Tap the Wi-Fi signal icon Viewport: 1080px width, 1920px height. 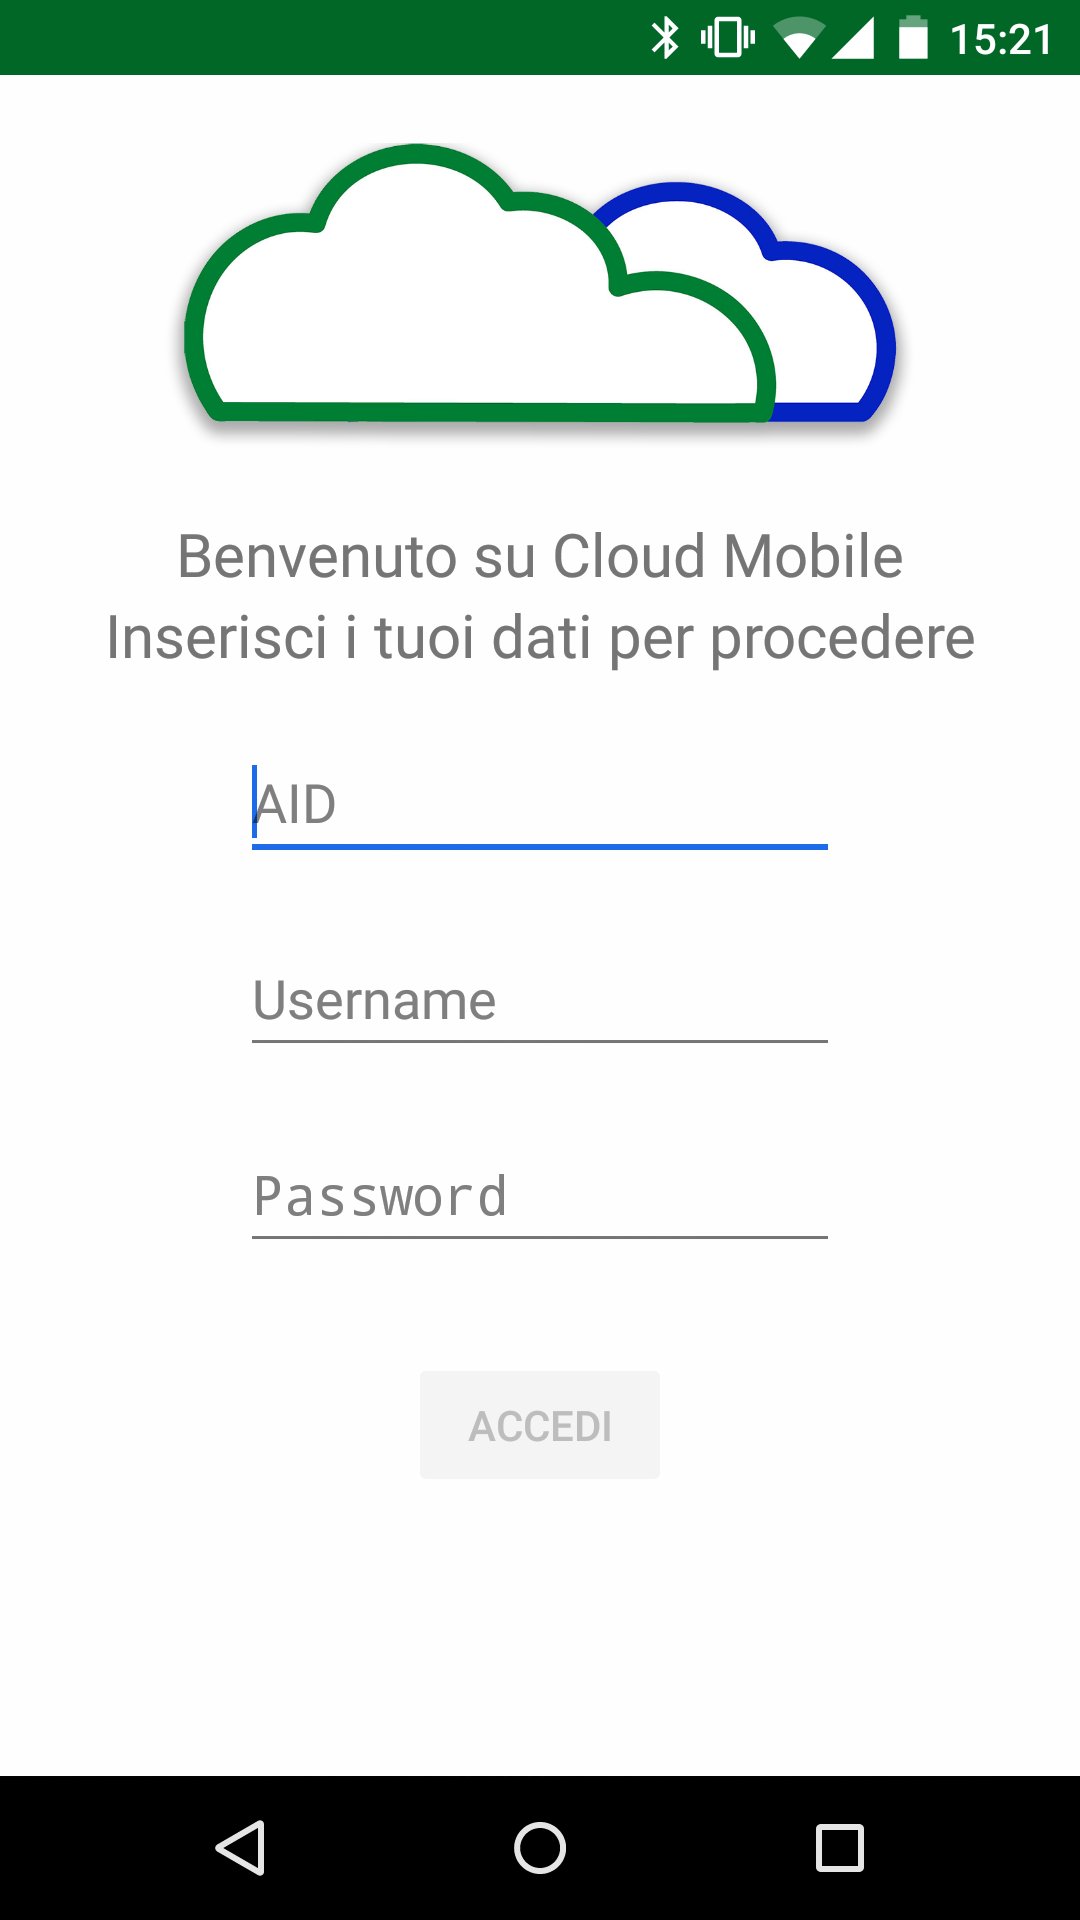798,40
